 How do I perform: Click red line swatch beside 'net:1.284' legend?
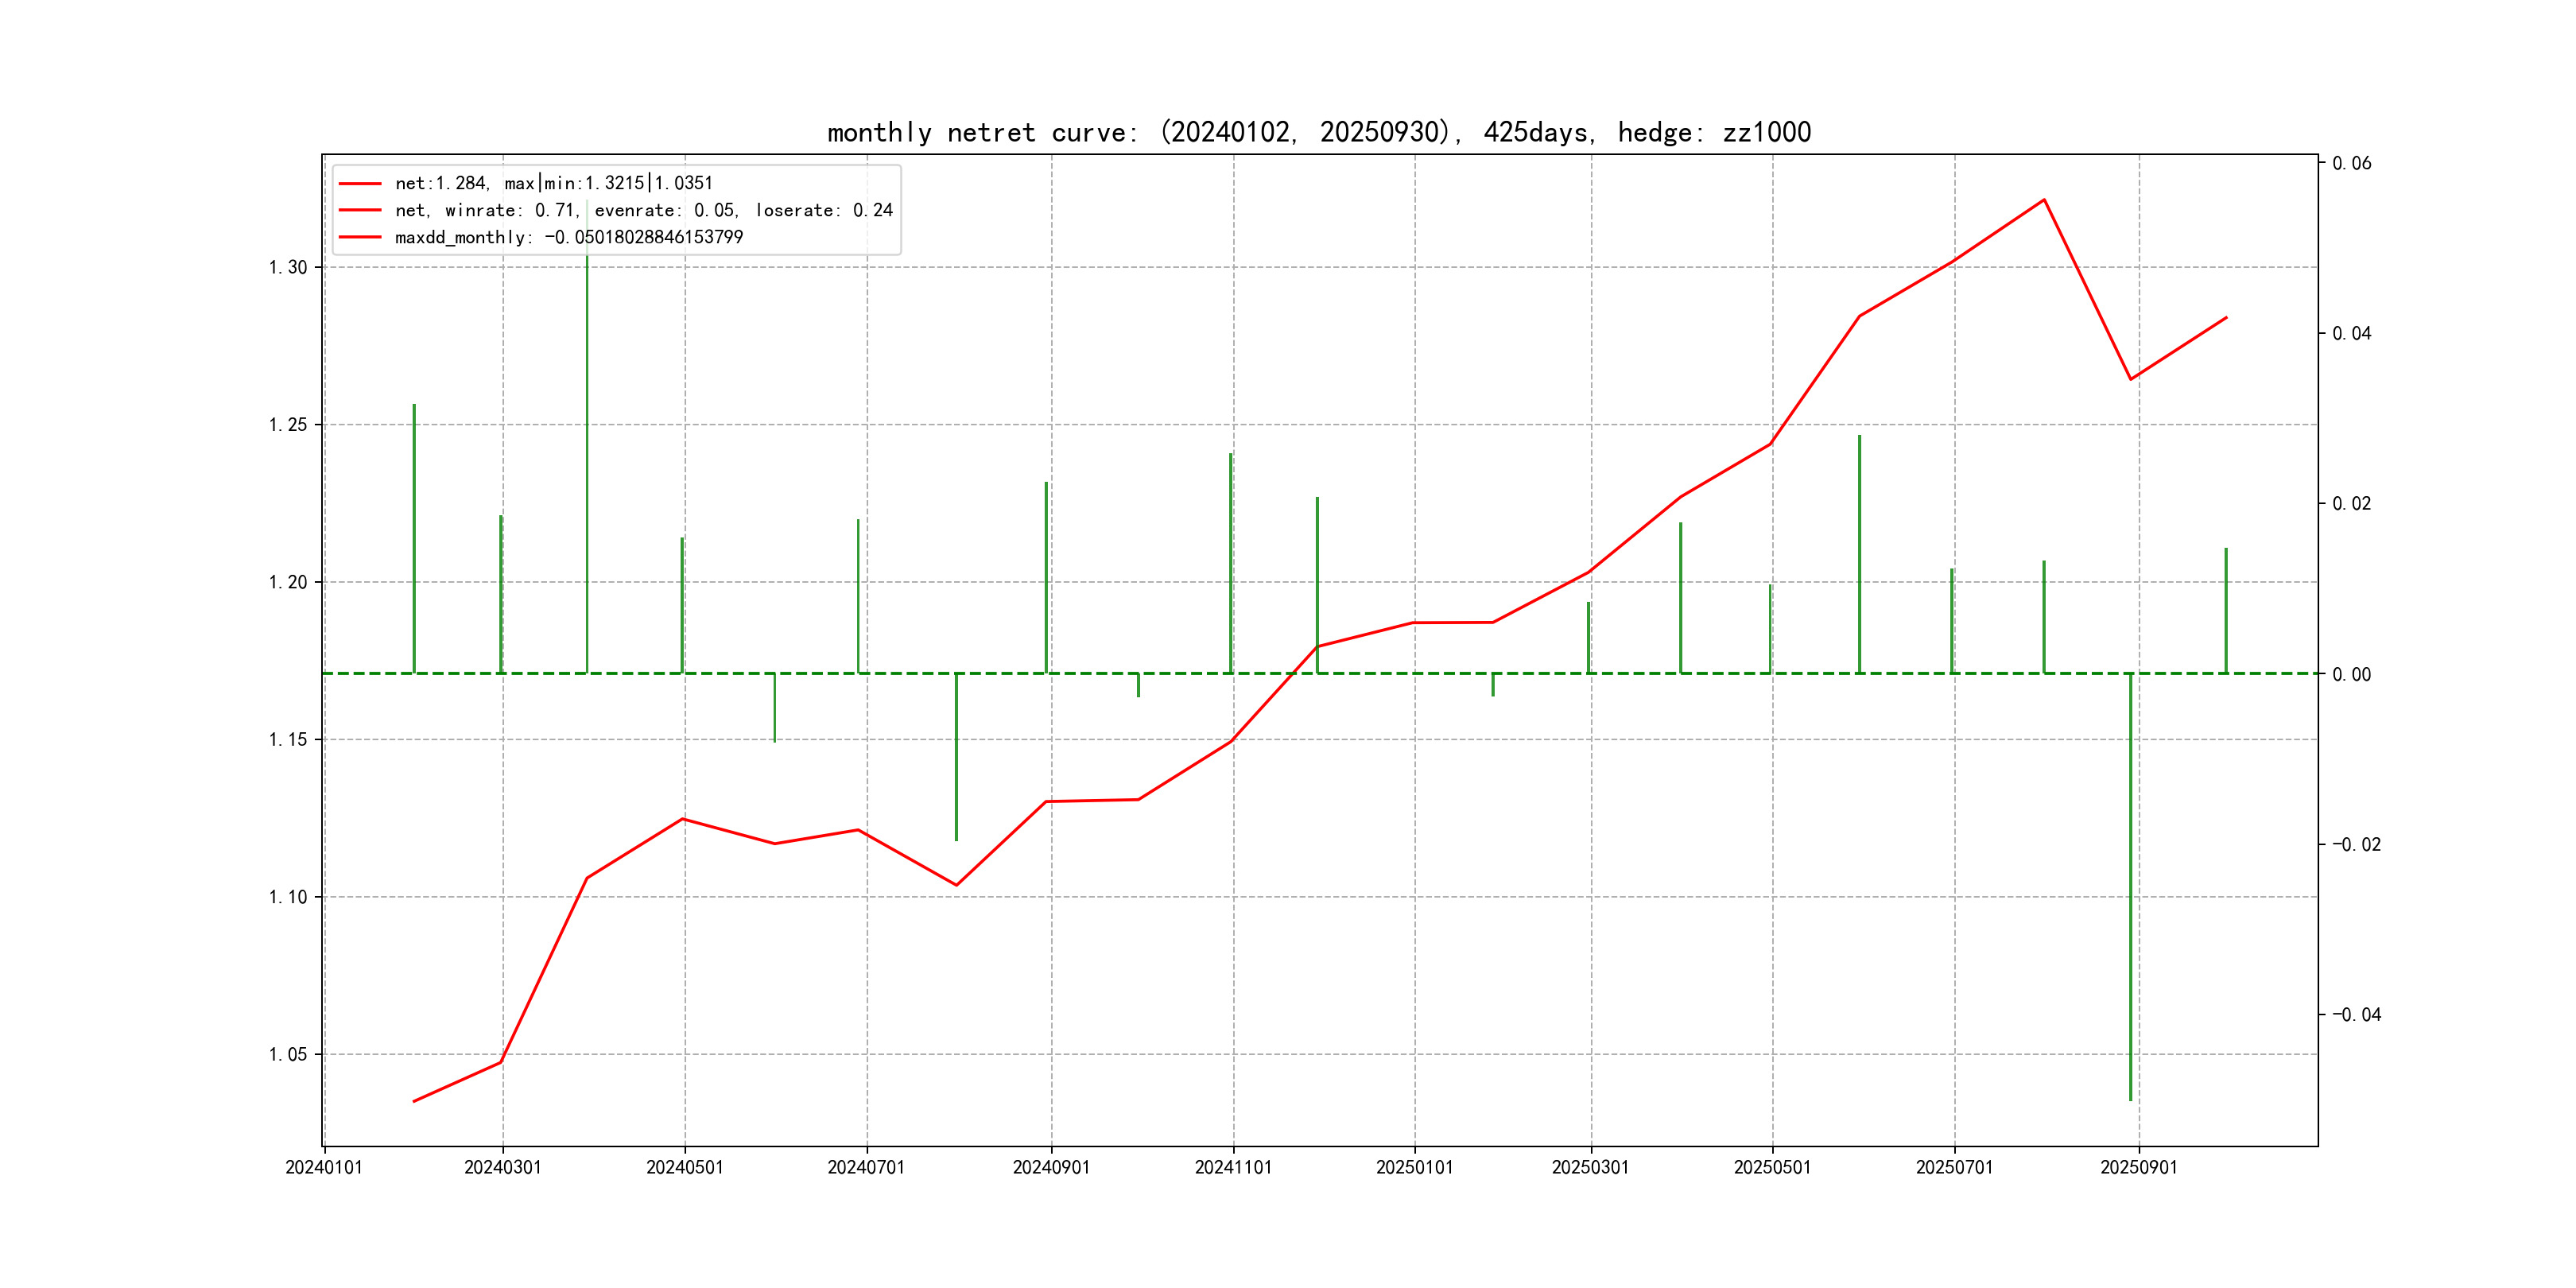pyautogui.click(x=360, y=184)
